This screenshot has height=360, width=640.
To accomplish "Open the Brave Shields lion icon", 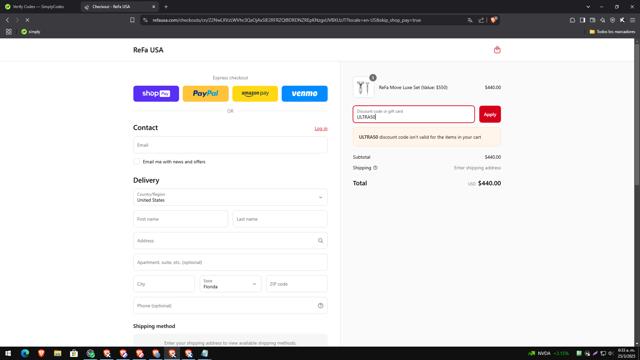I will [493, 20].
